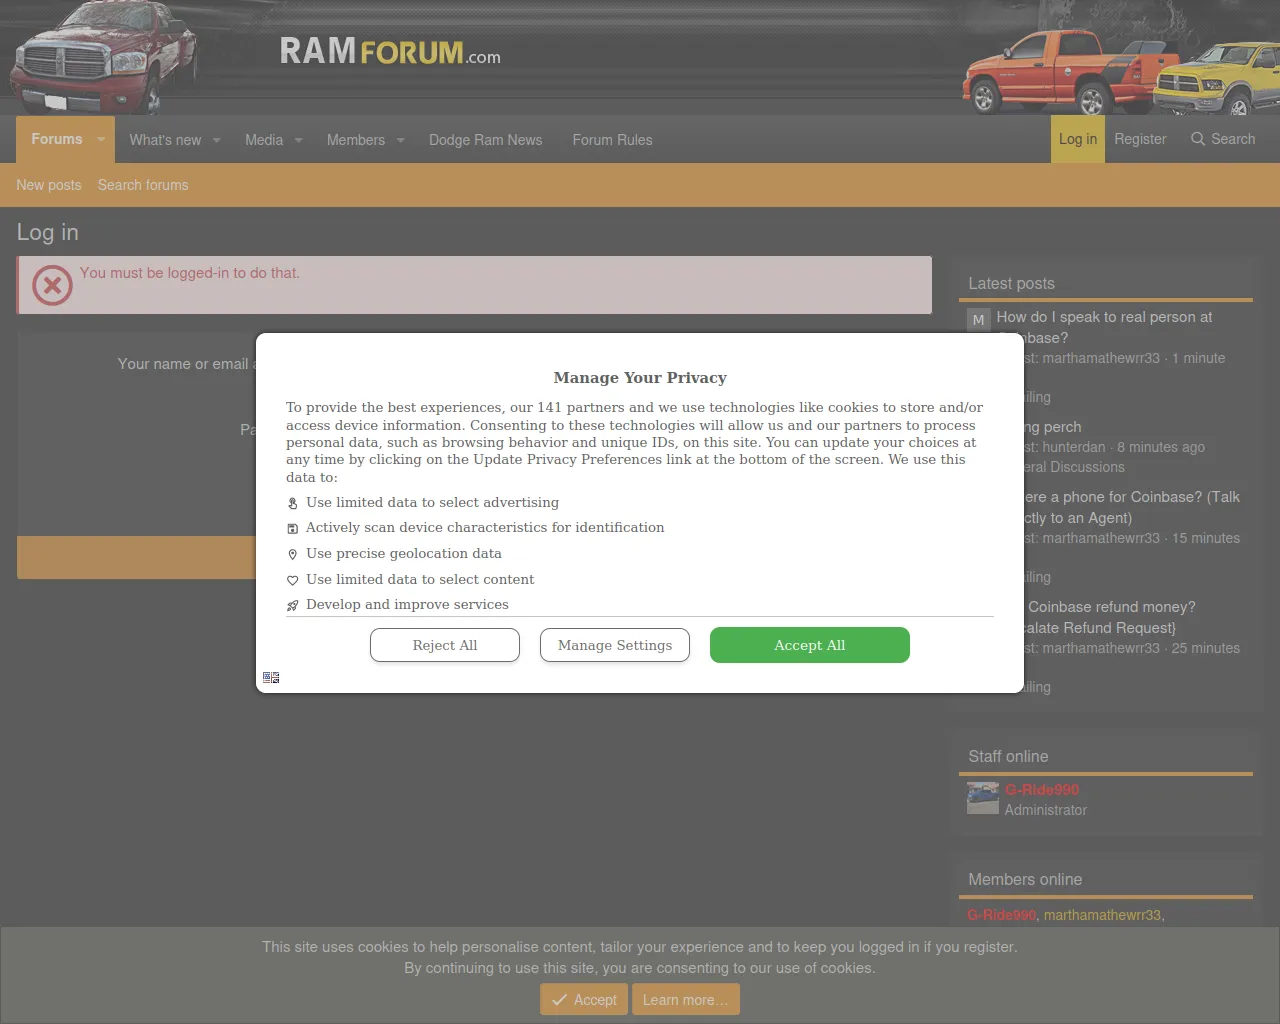The image size is (1280, 1024).
Task: Expand the Members menu arrow
Action: tap(400, 141)
